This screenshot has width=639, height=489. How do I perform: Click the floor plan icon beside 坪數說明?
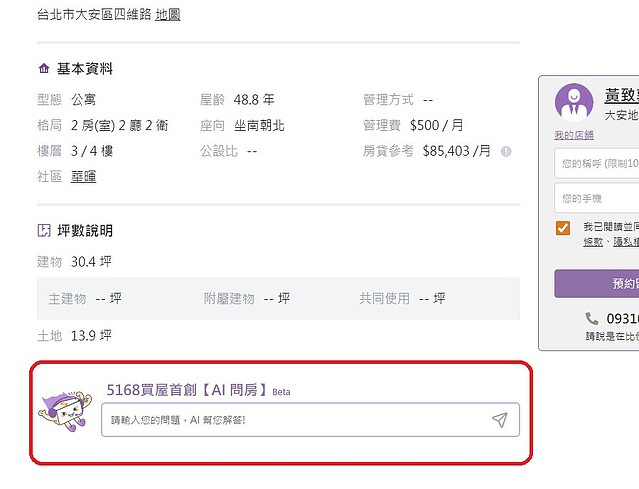pyautogui.click(x=44, y=231)
